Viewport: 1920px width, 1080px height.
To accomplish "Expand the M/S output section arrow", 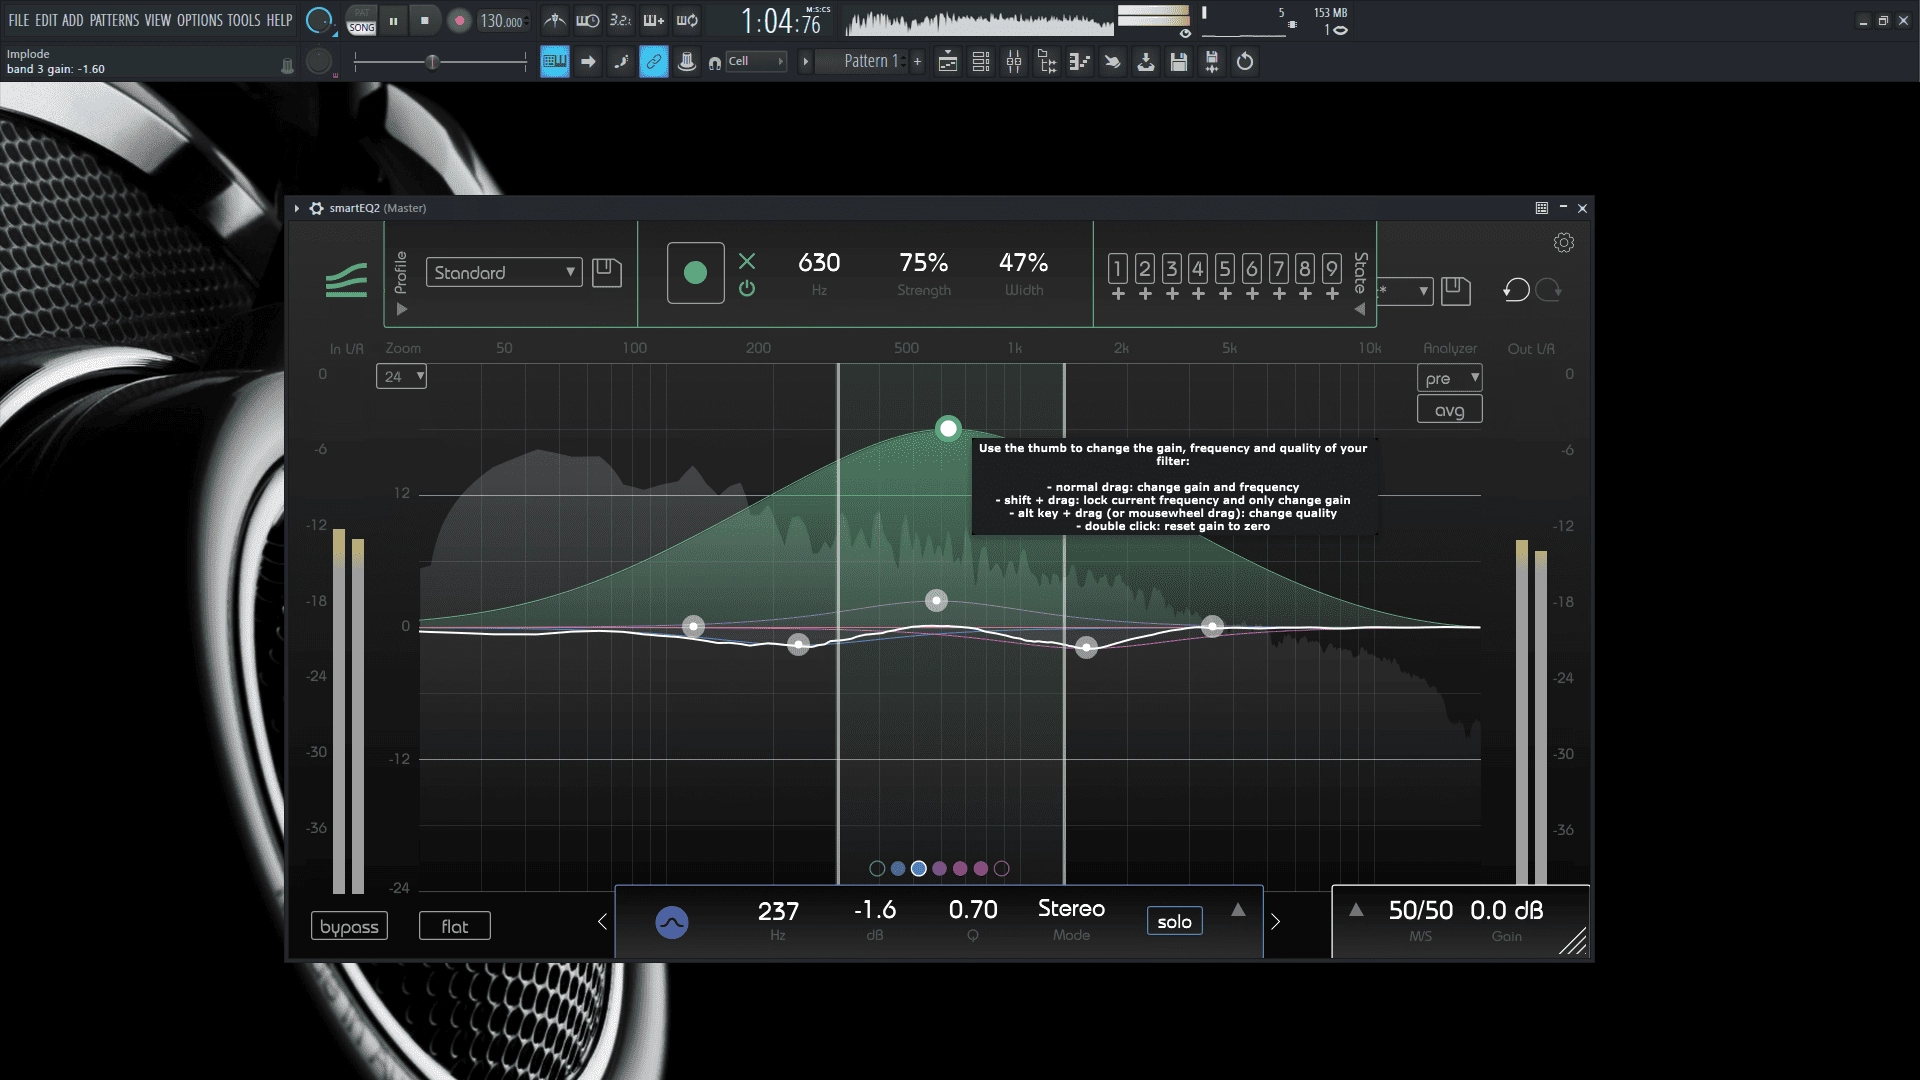I will coord(1356,910).
